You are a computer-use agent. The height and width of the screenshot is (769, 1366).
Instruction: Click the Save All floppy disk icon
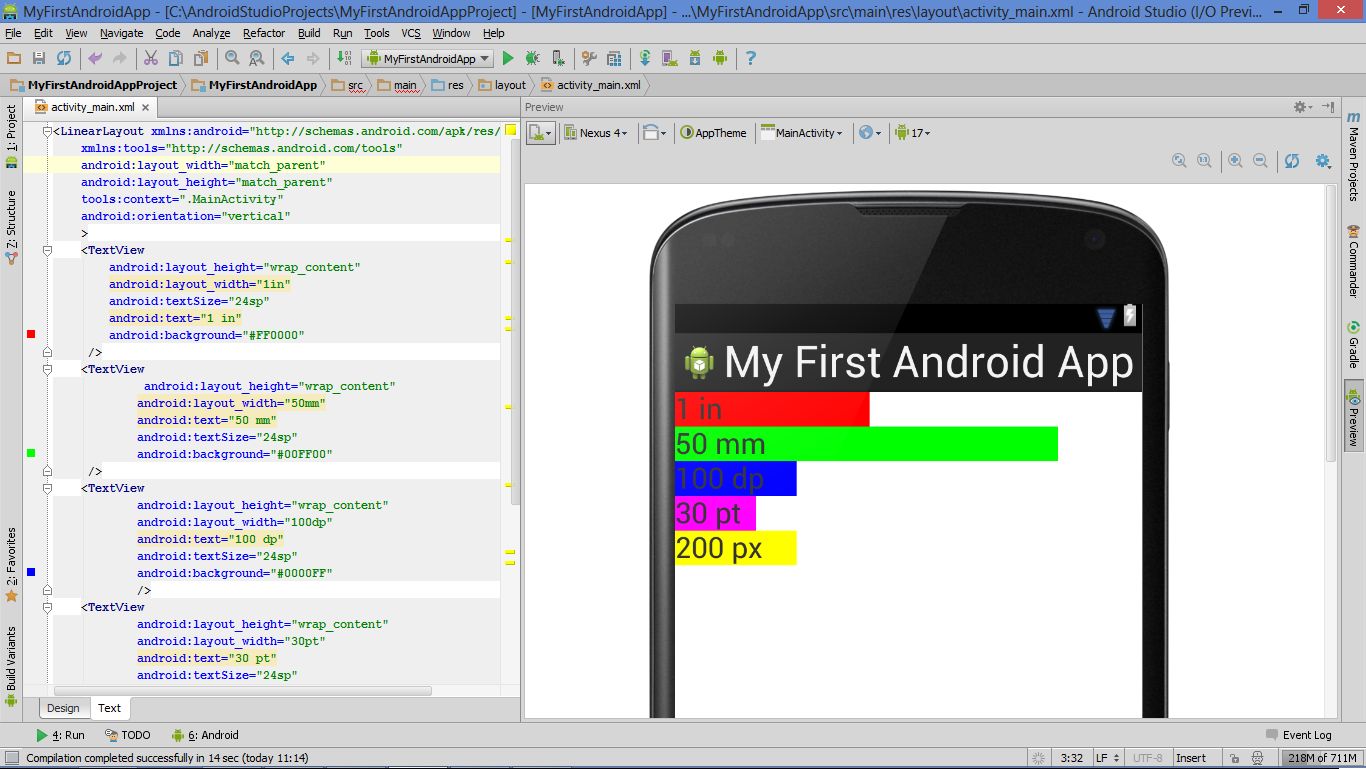[39, 59]
